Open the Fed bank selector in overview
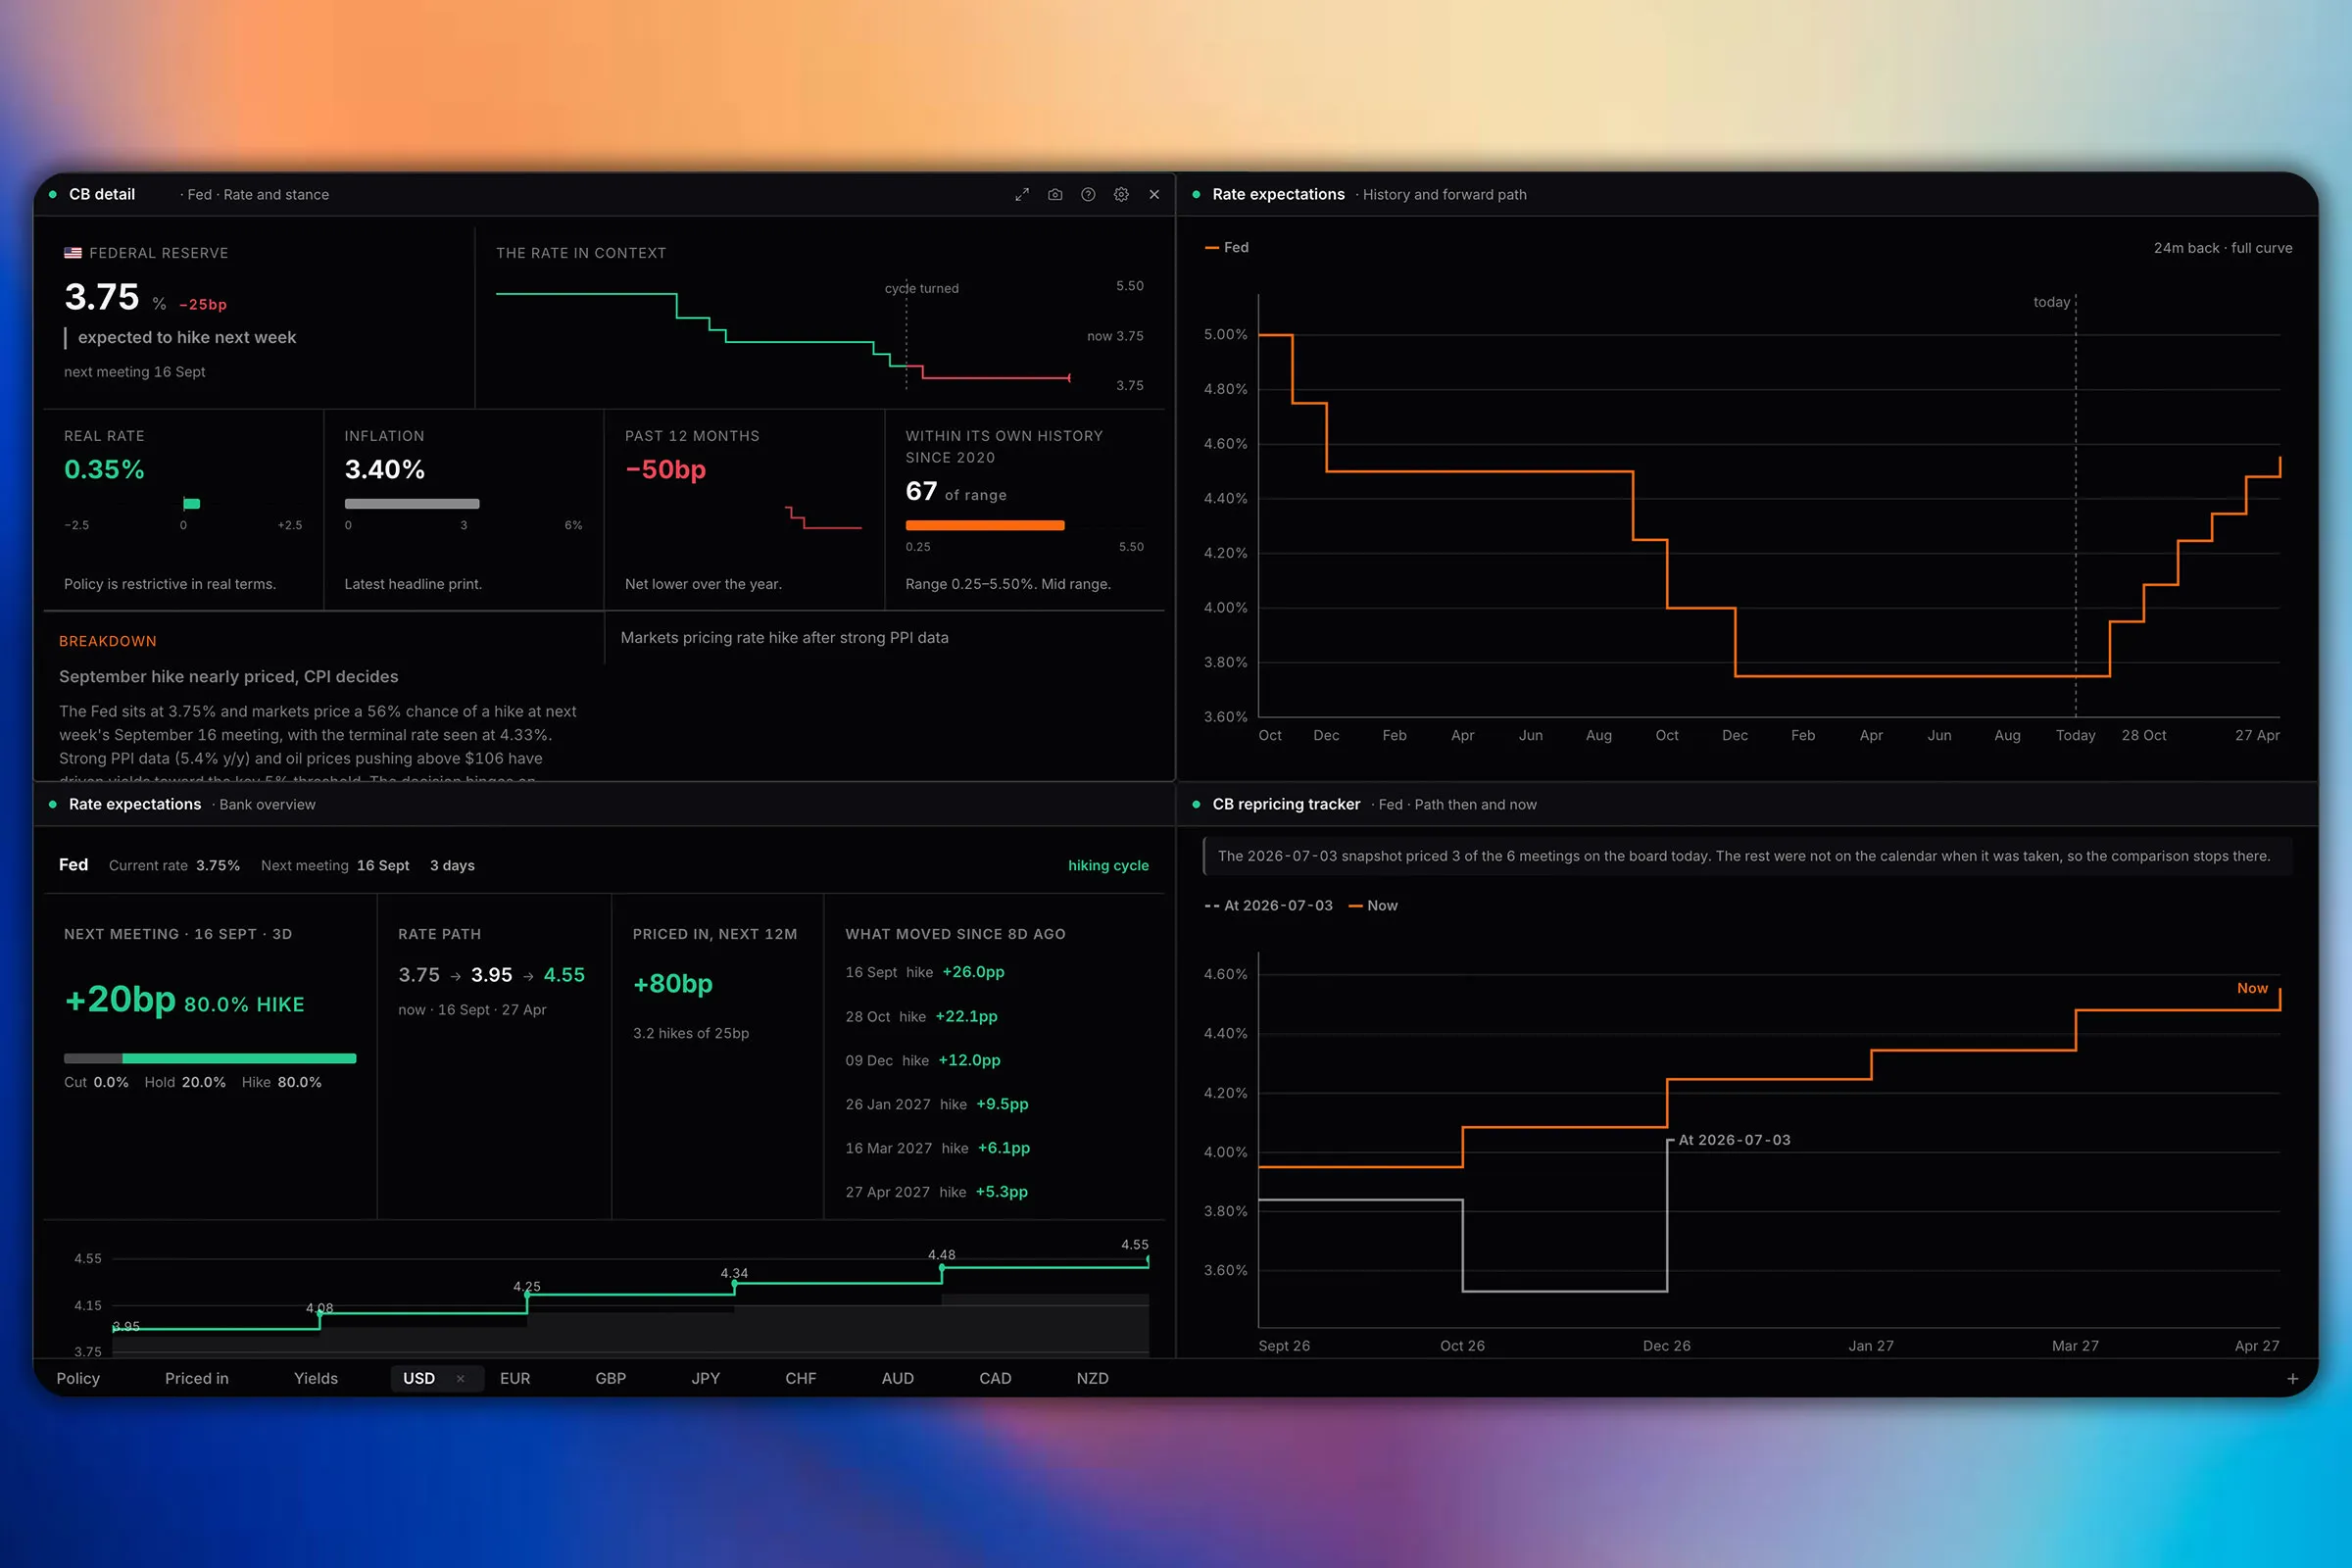This screenshot has width=2352, height=1568. pos(73,865)
